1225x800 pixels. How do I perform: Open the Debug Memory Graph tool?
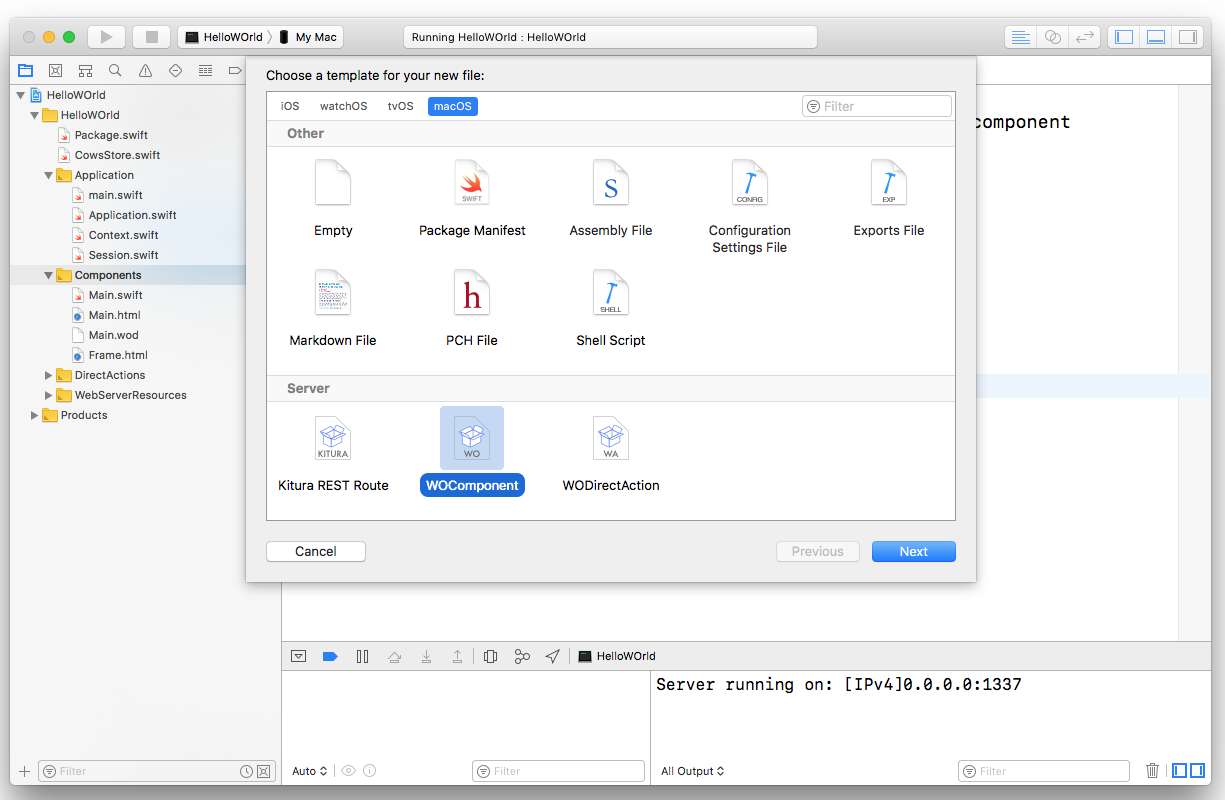click(522, 657)
